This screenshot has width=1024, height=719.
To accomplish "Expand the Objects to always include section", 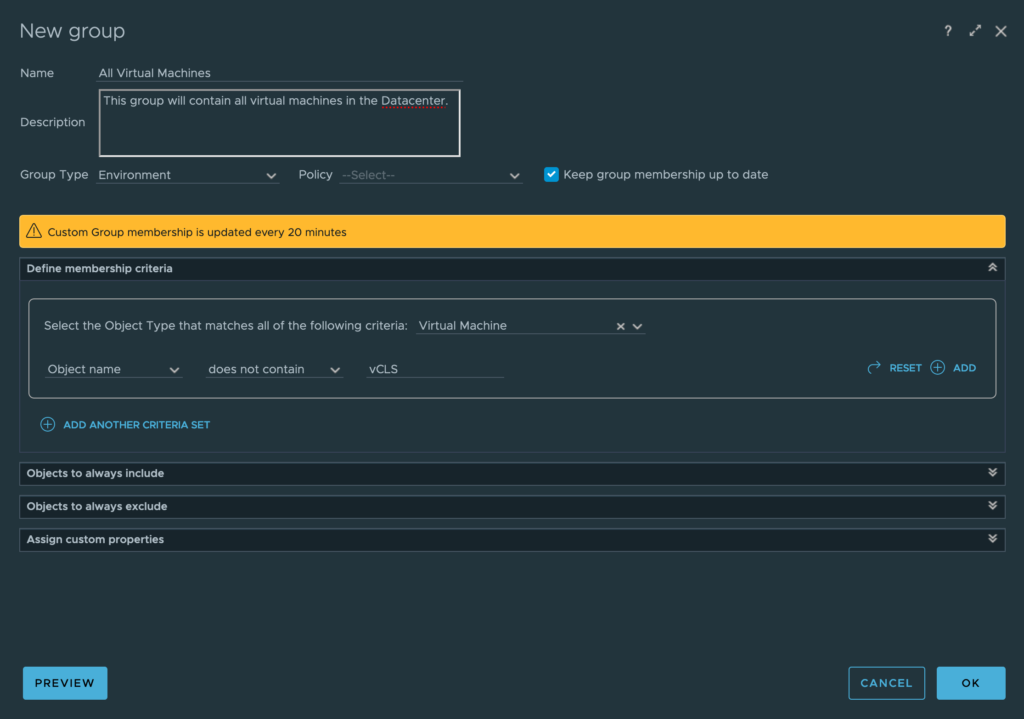I will [992, 473].
